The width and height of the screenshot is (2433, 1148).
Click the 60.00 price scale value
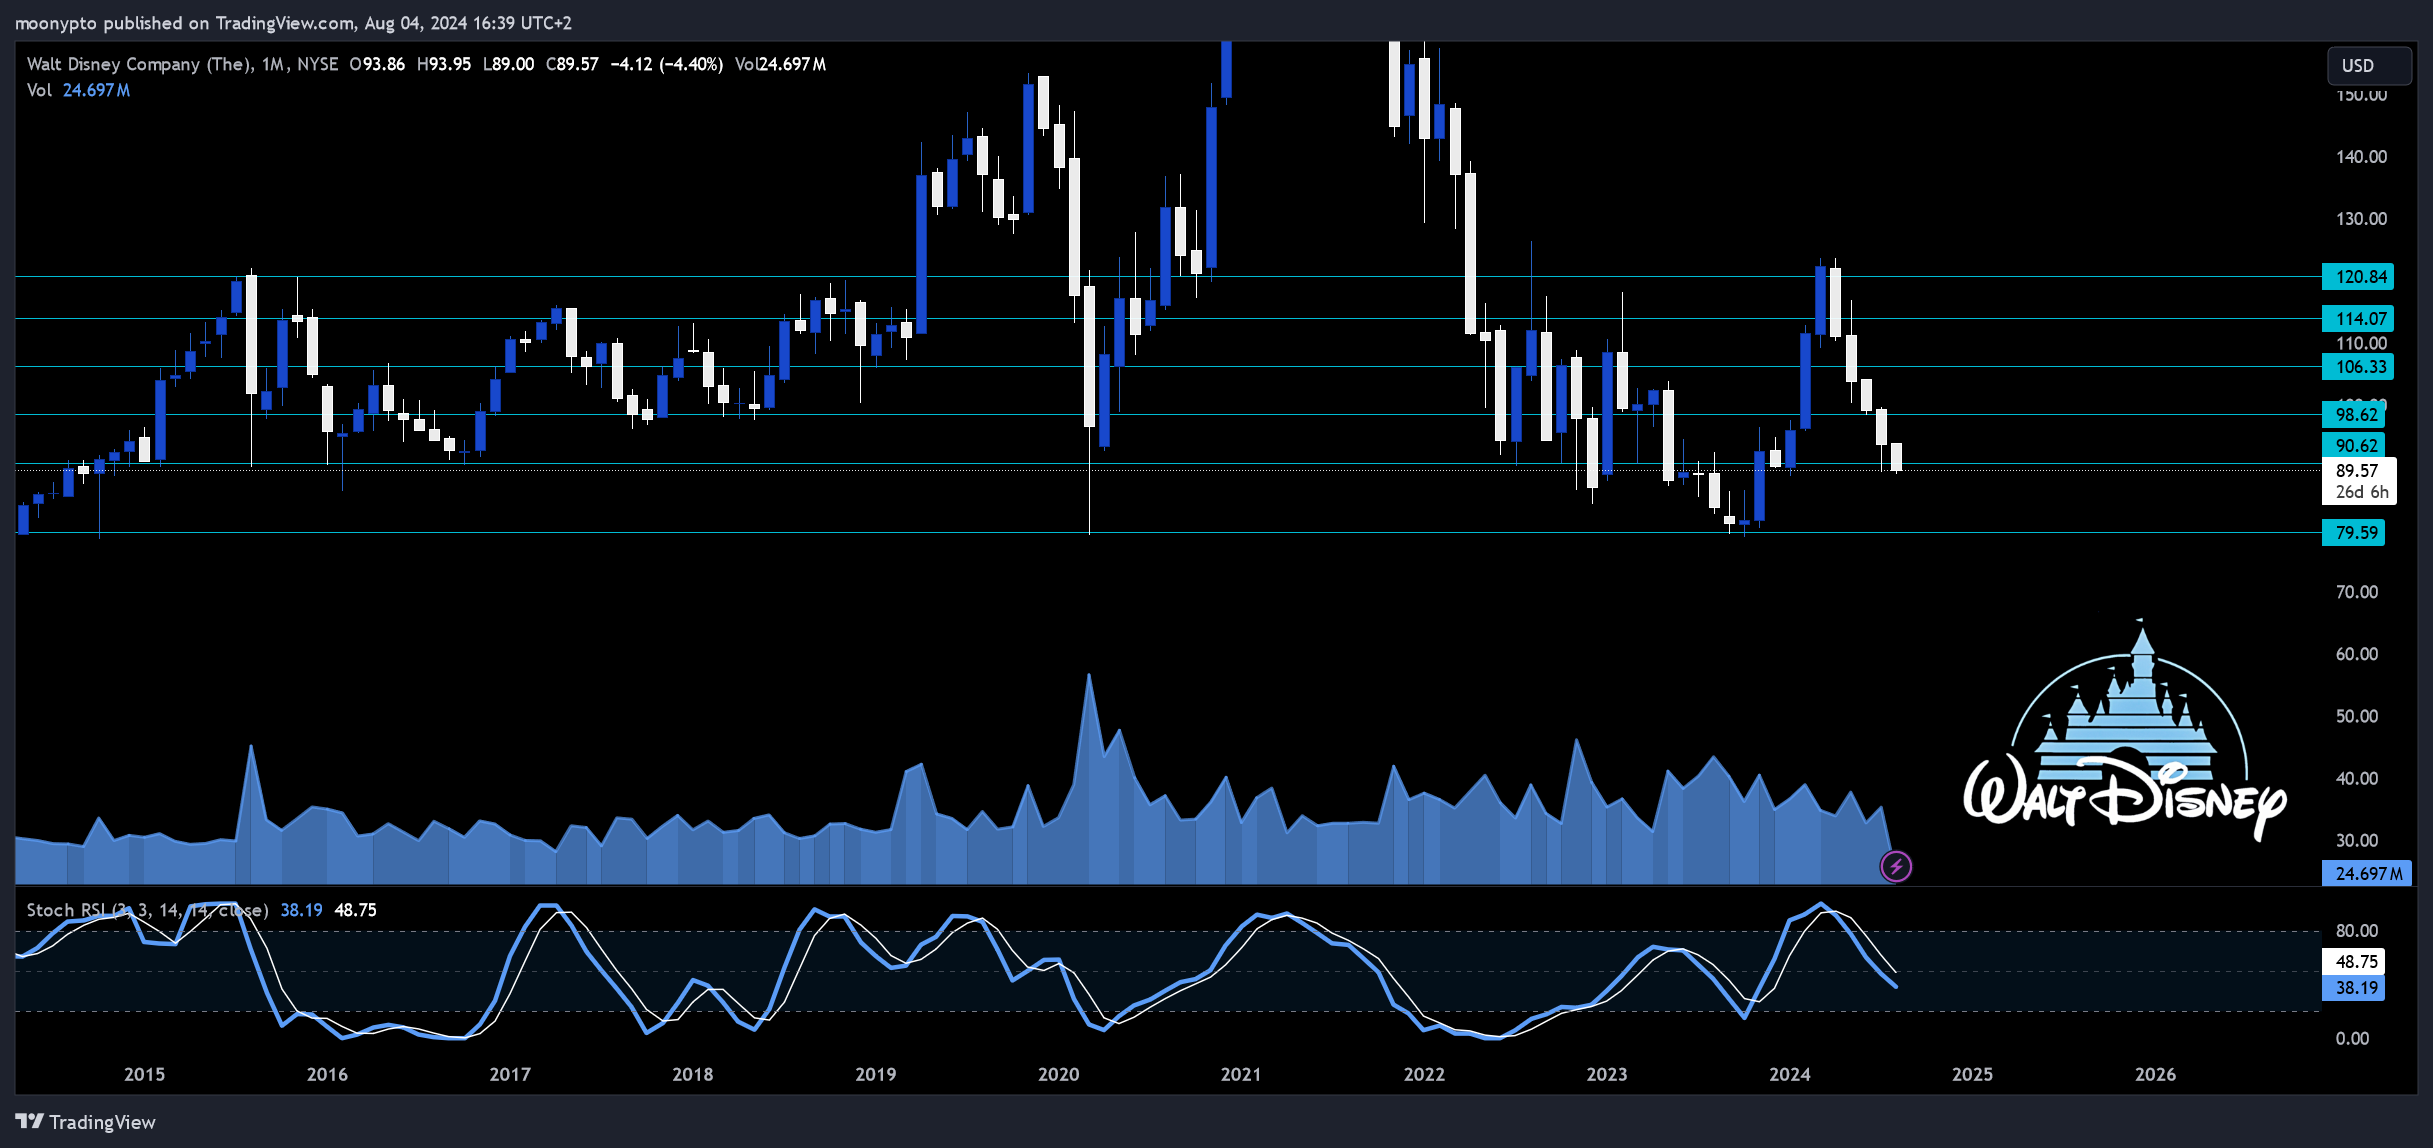[x=2357, y=654]
